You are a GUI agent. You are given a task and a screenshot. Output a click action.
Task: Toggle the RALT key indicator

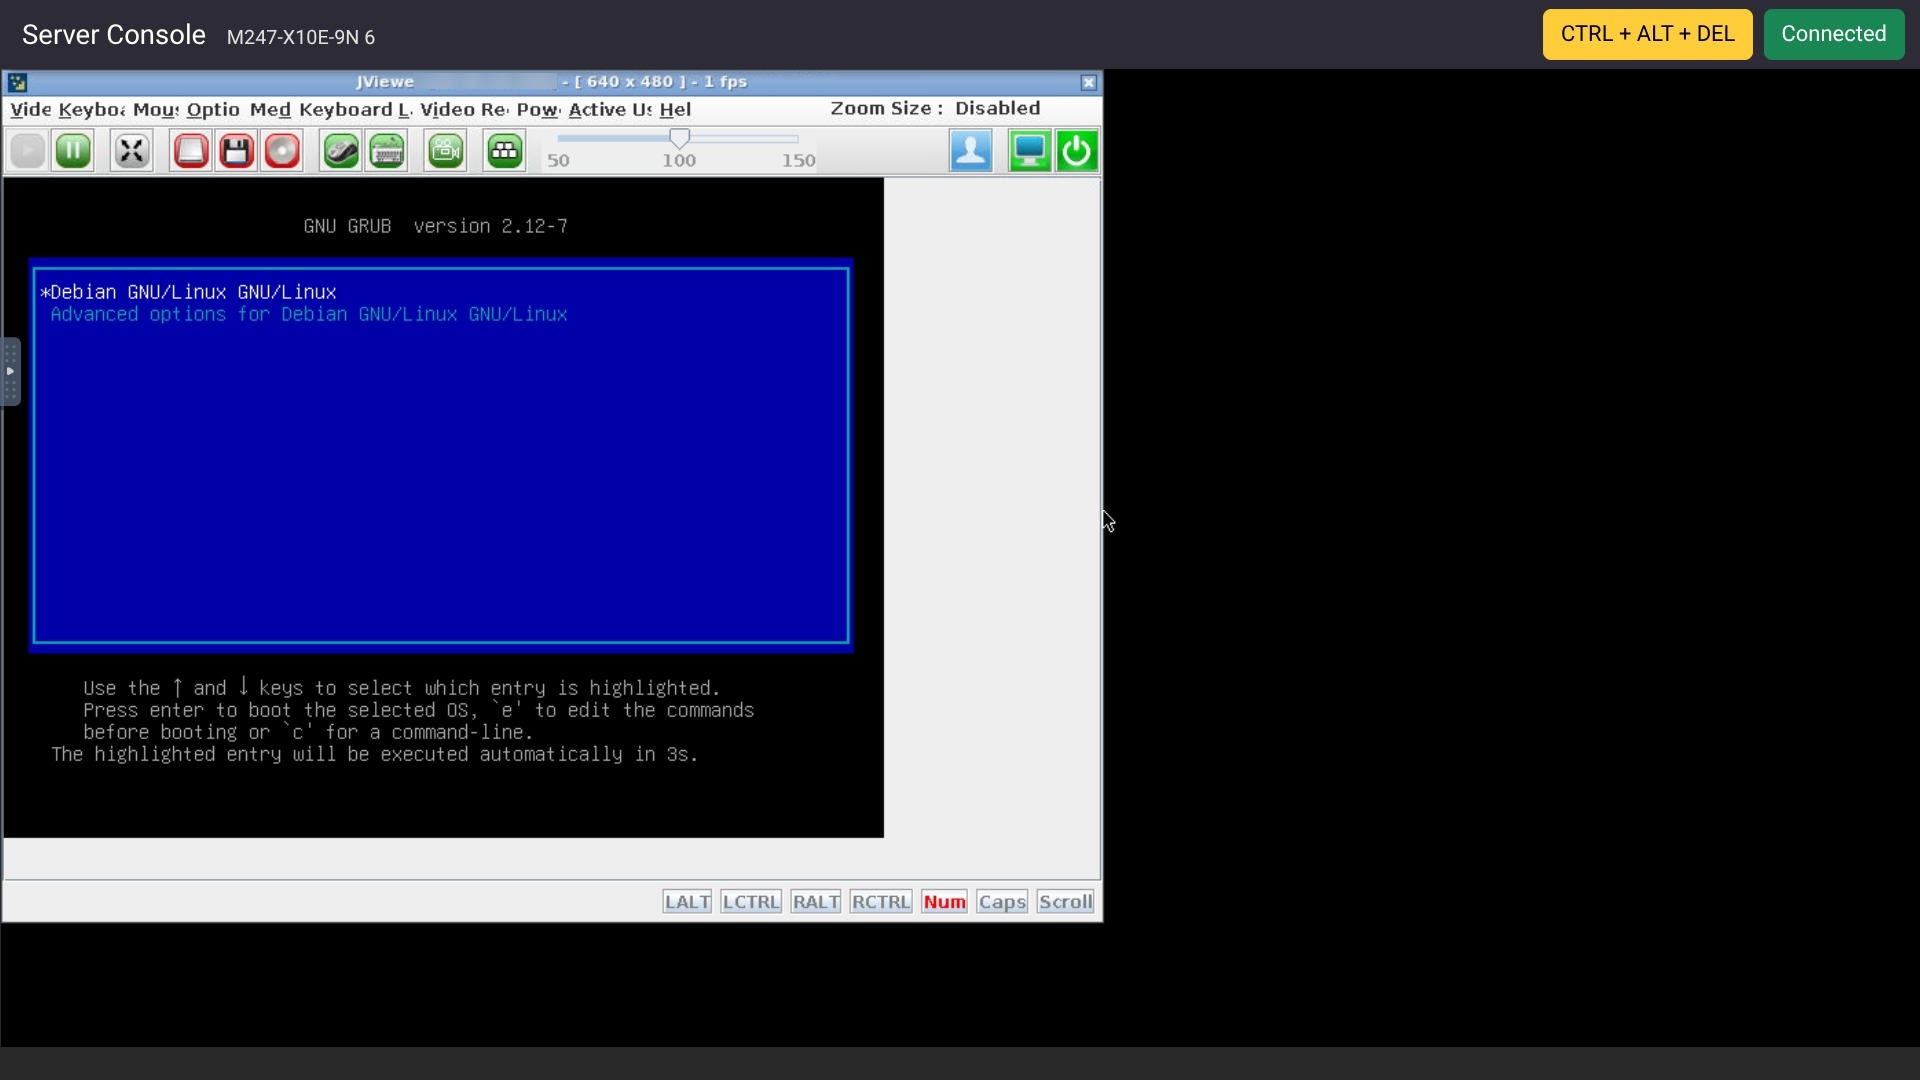(x=816, y=902)
